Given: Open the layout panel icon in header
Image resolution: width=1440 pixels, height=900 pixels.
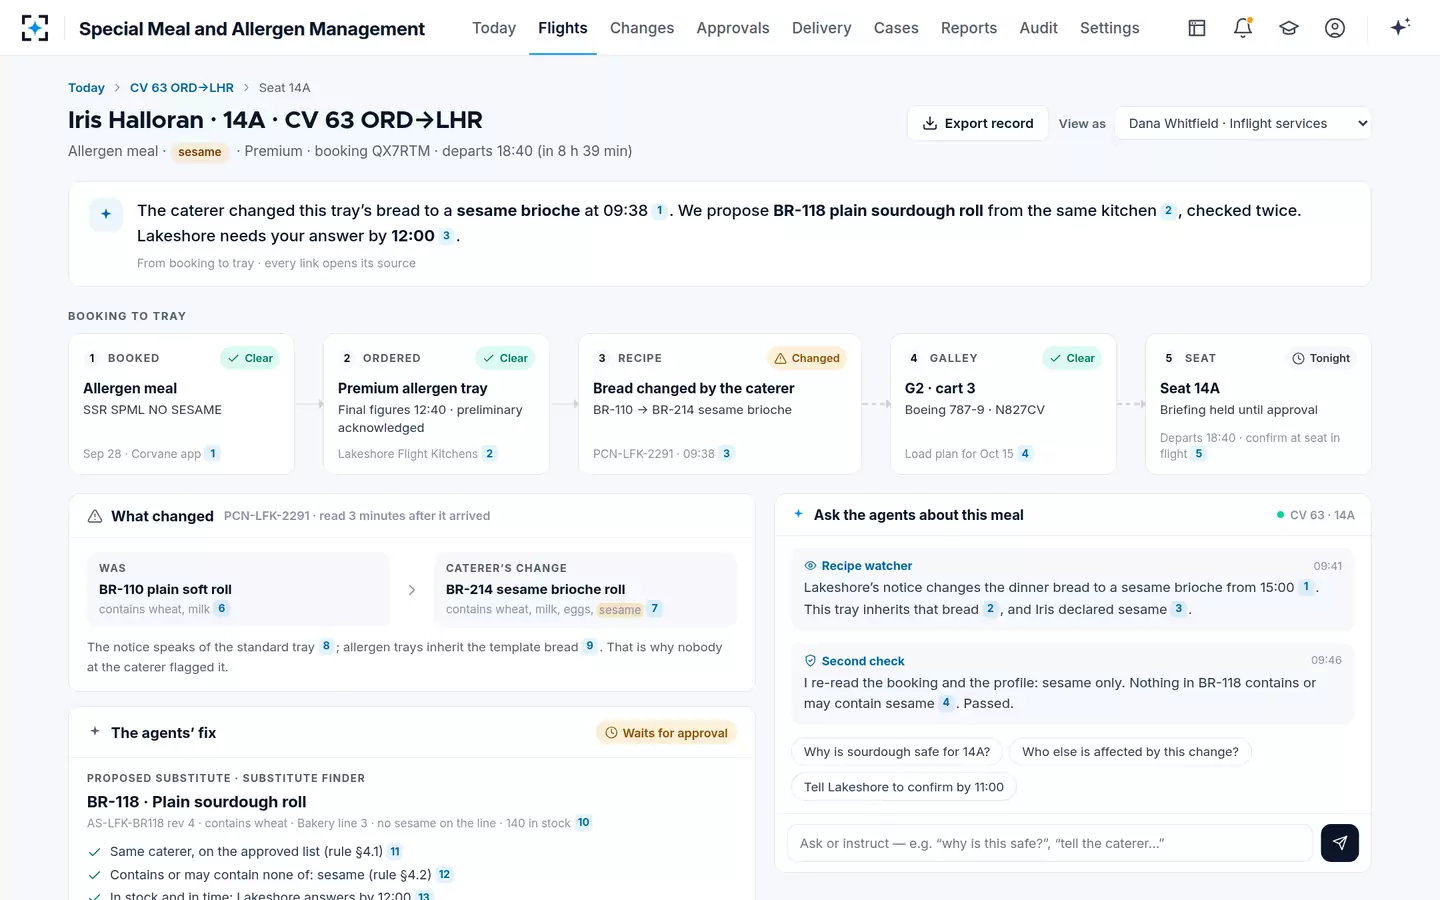Looking at the screenshot, I should (1197, 28).
